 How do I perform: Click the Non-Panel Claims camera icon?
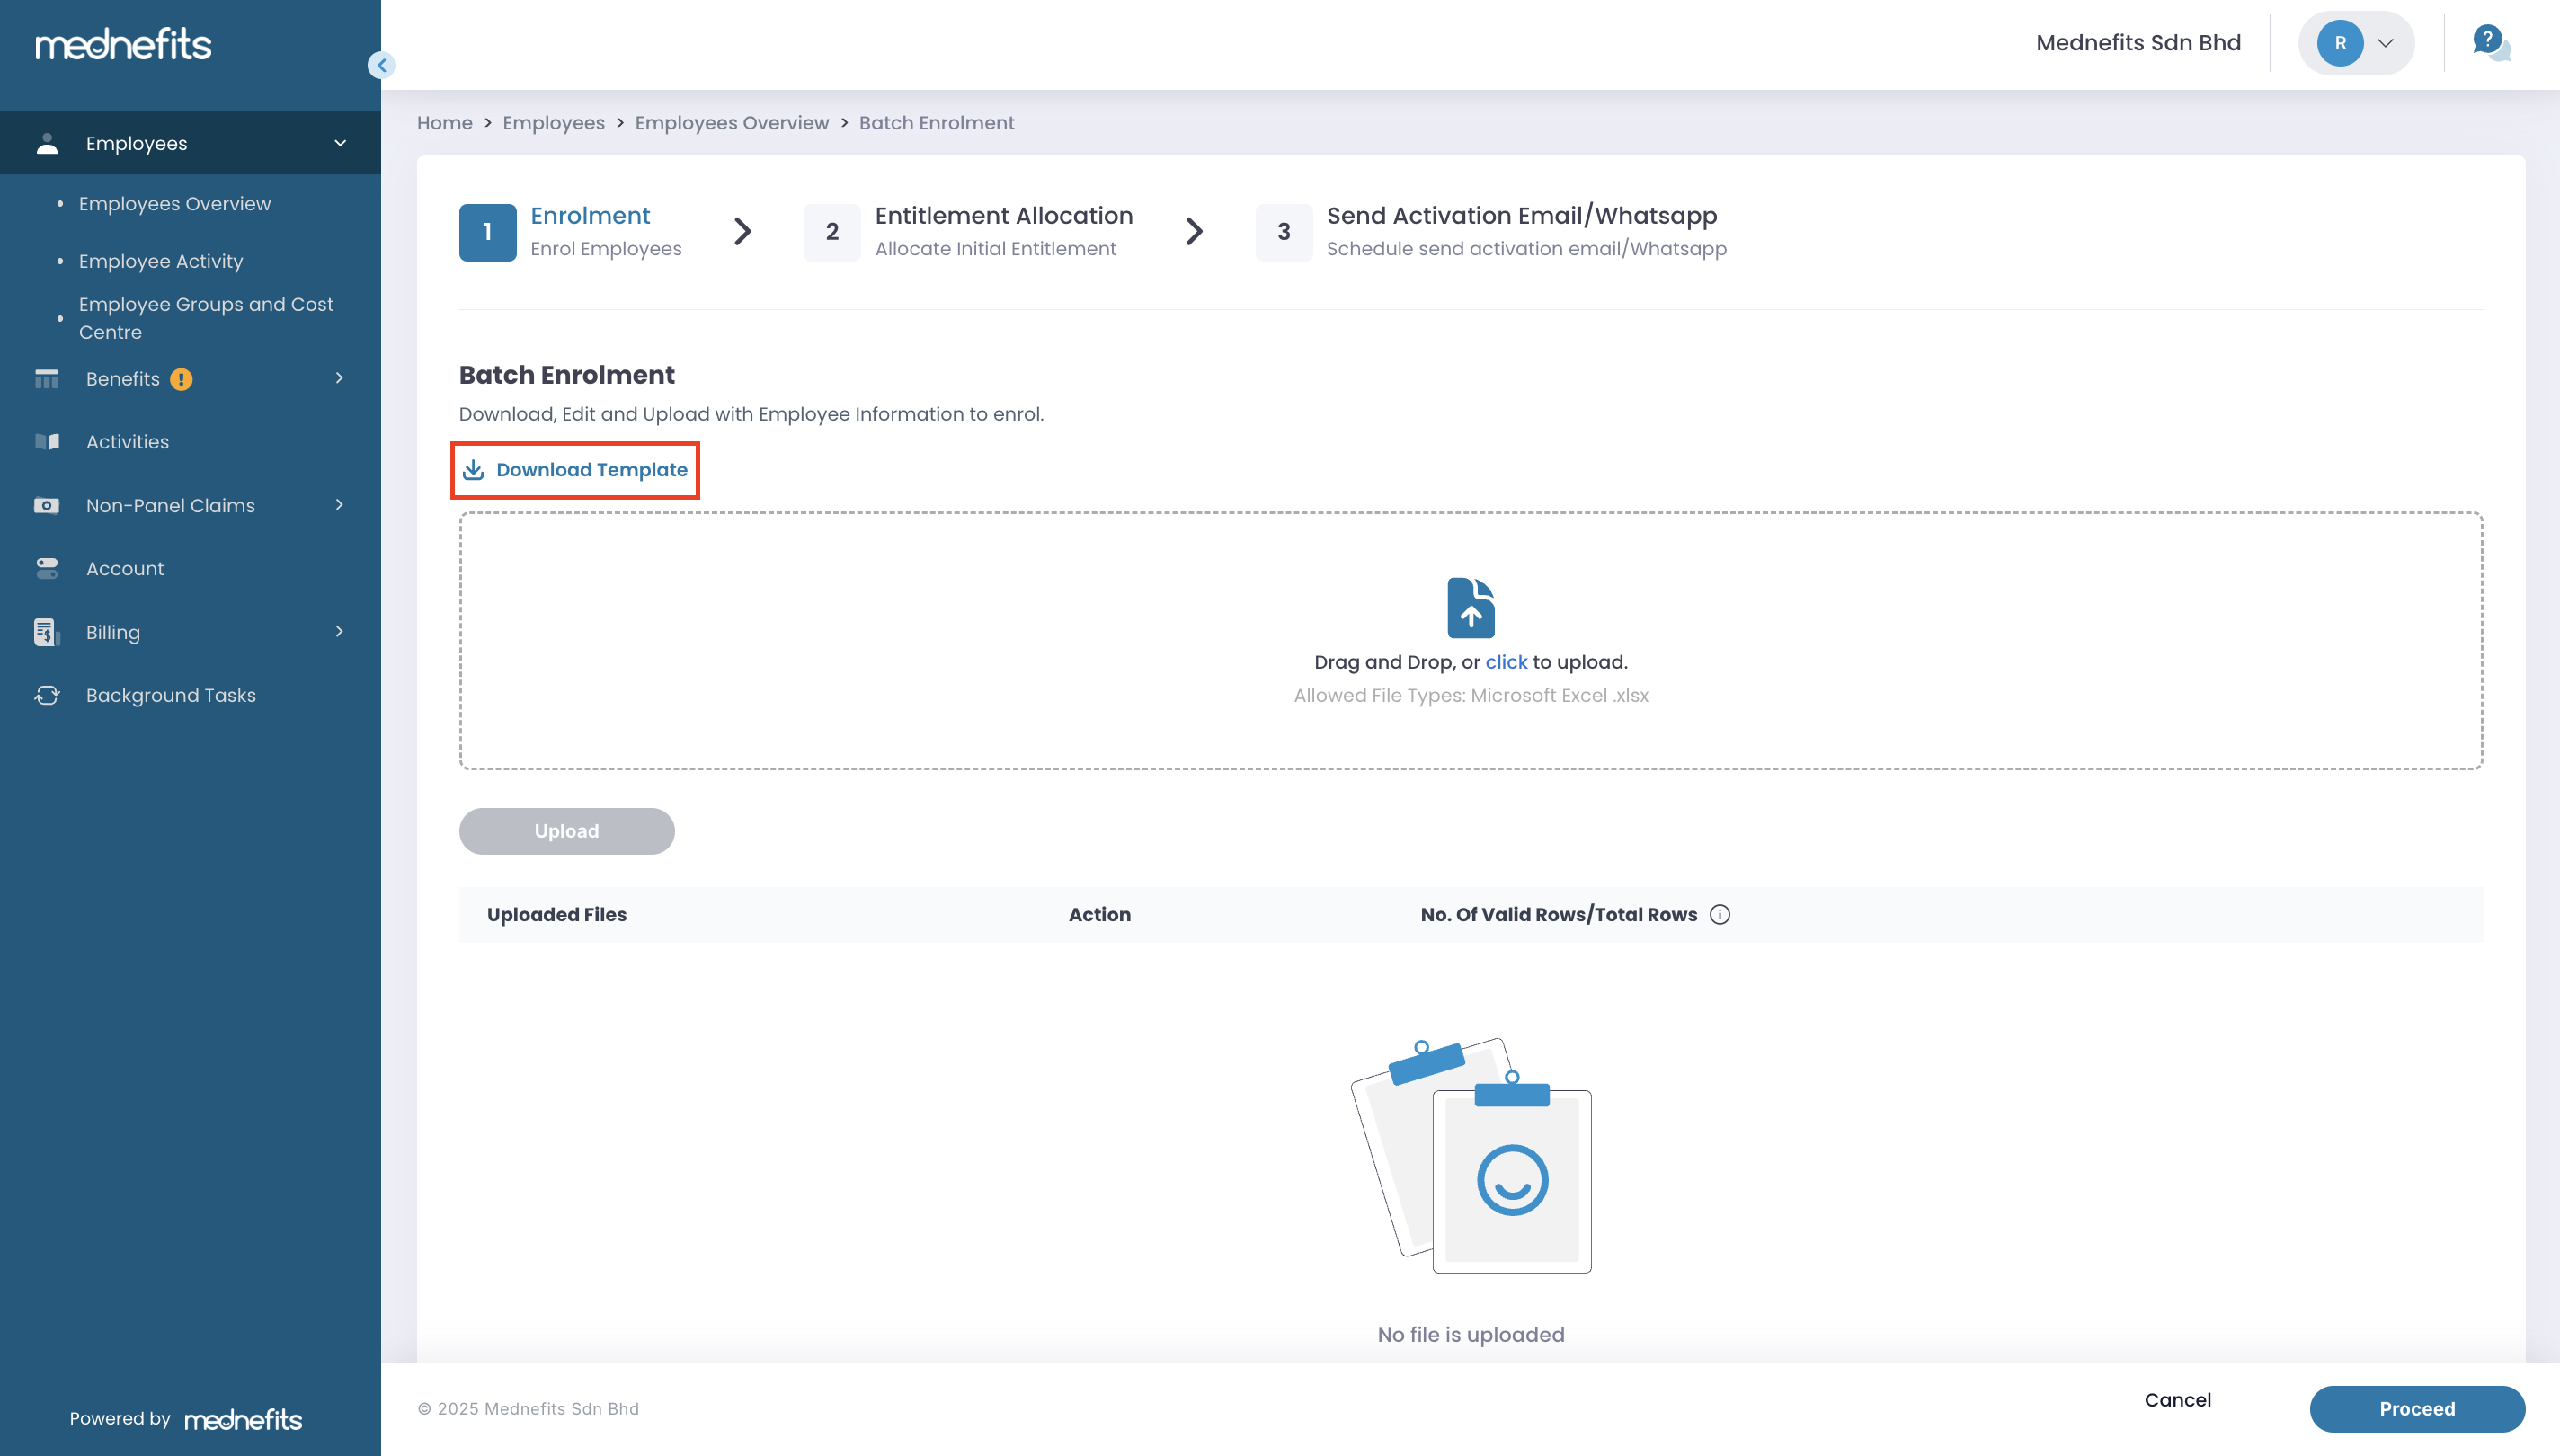46,505
